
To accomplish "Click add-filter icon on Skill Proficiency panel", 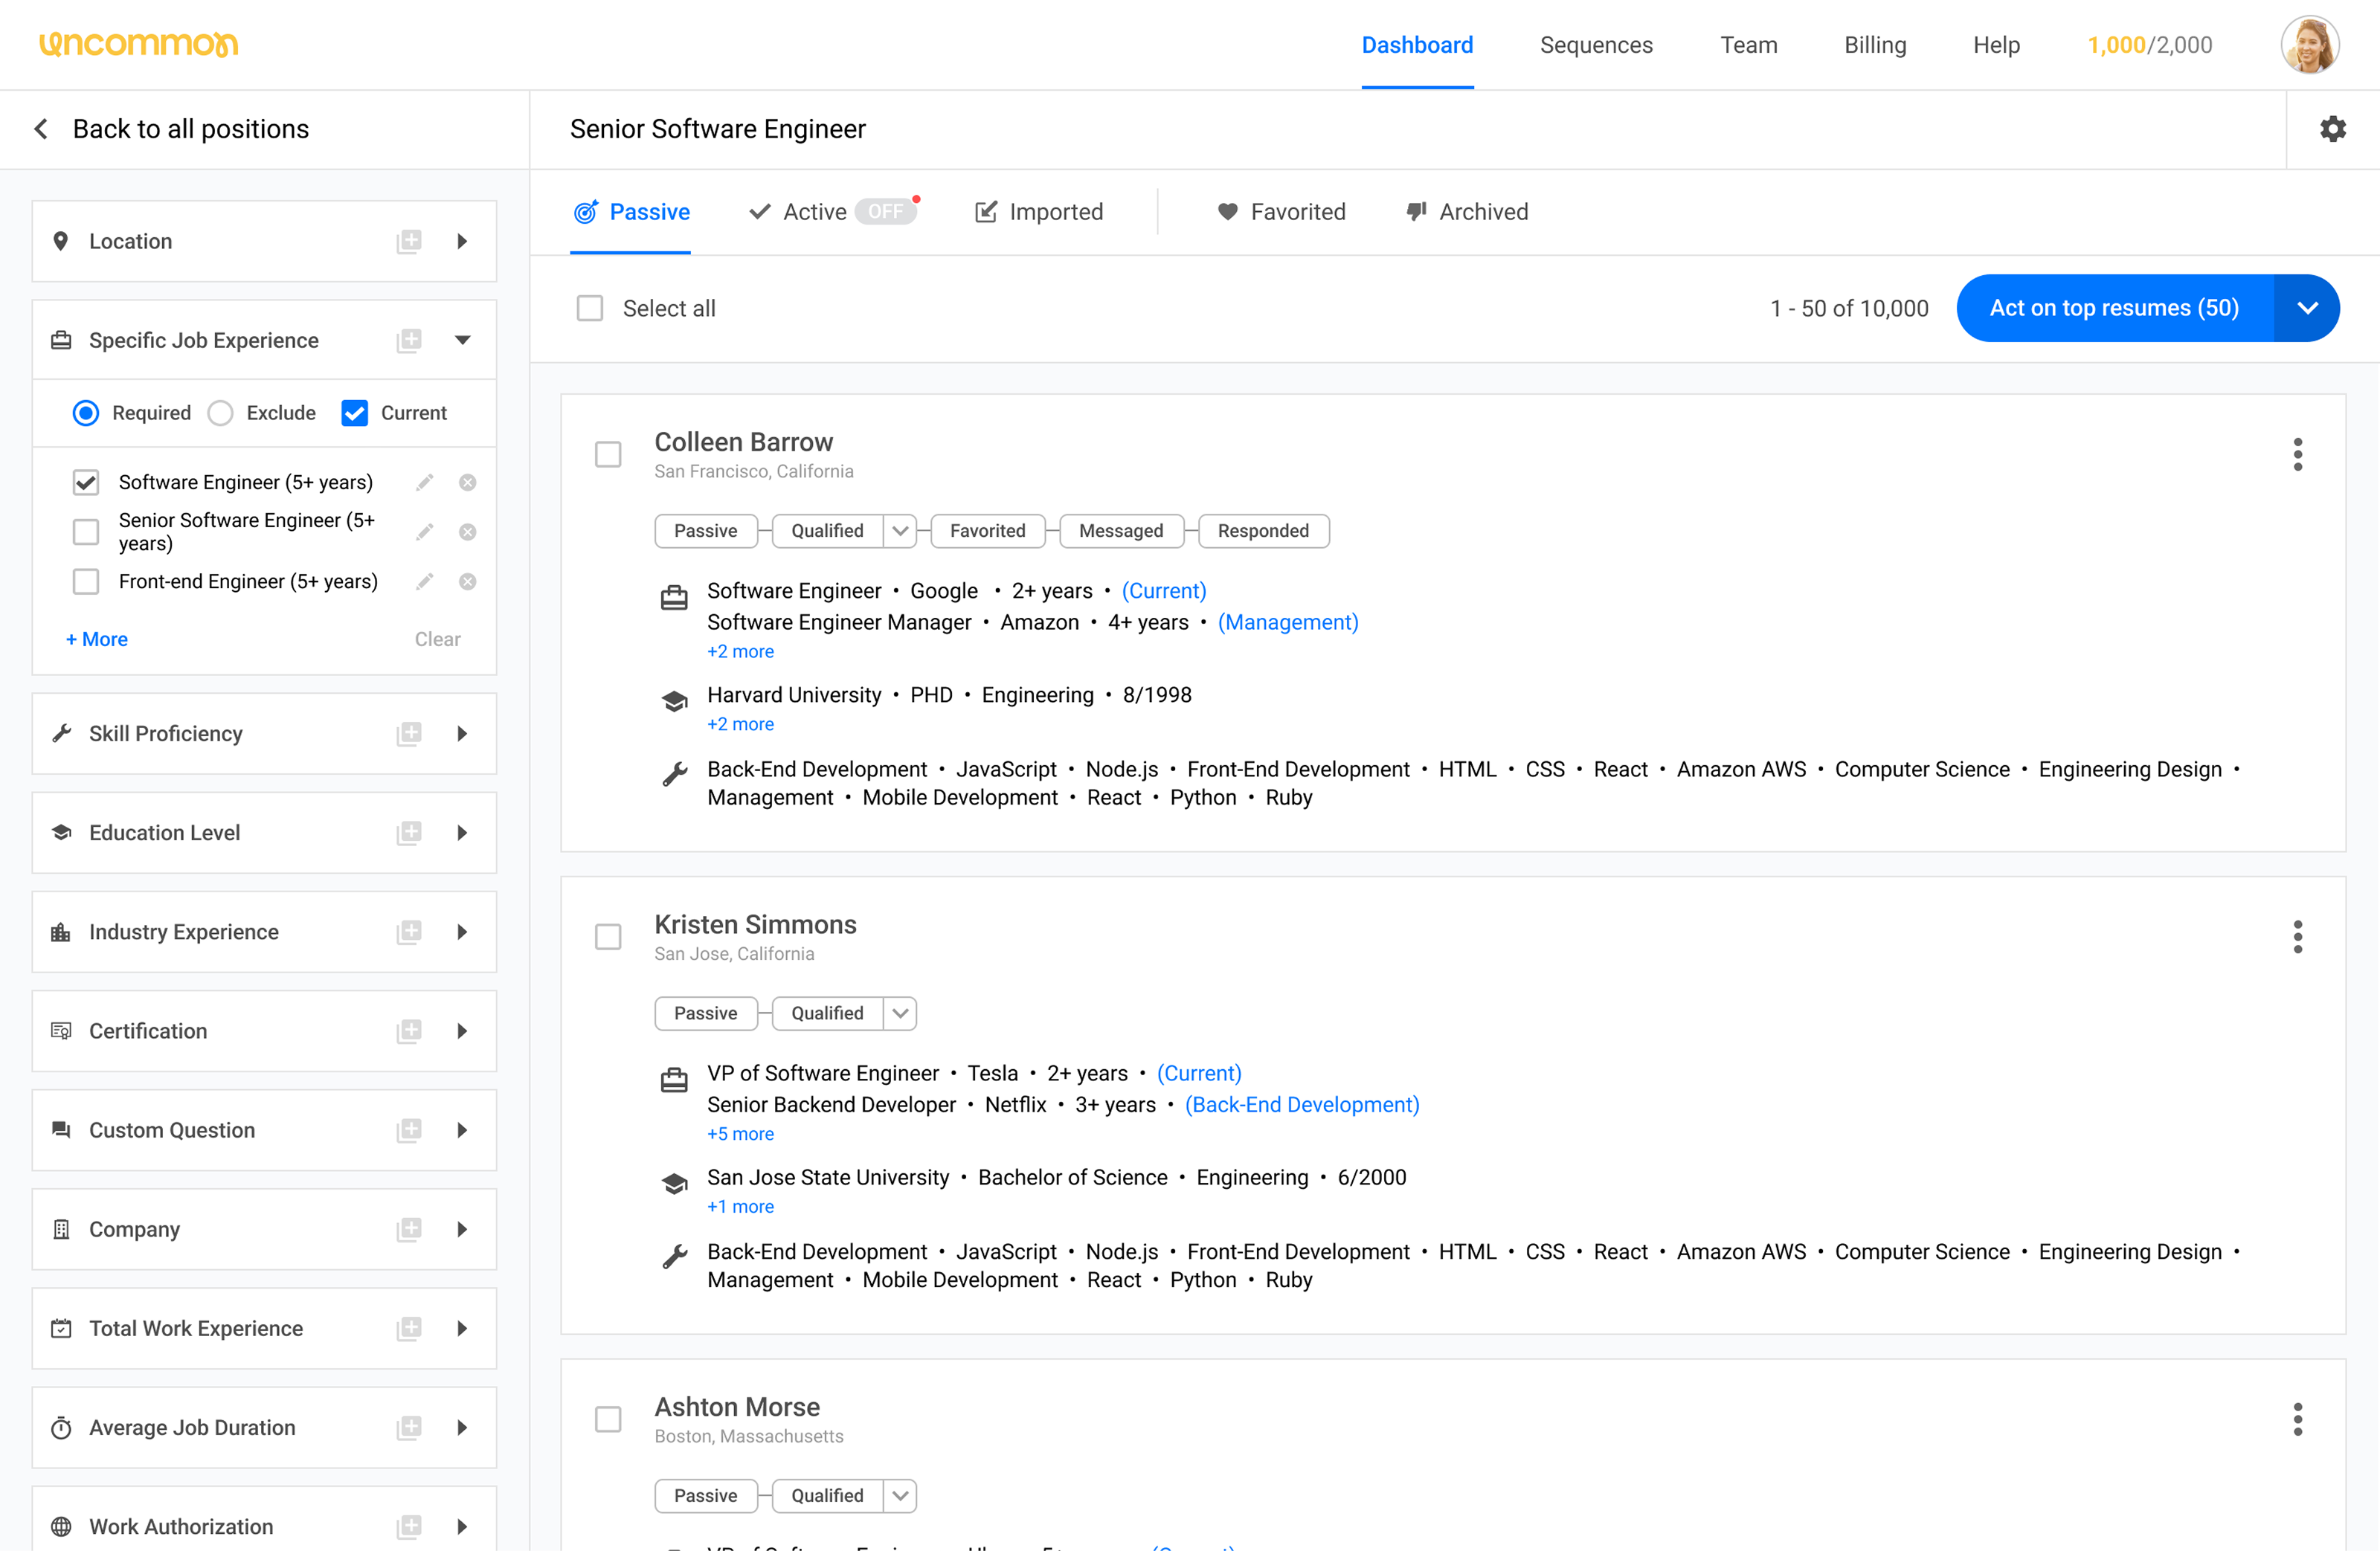I will tap(409, 734).
